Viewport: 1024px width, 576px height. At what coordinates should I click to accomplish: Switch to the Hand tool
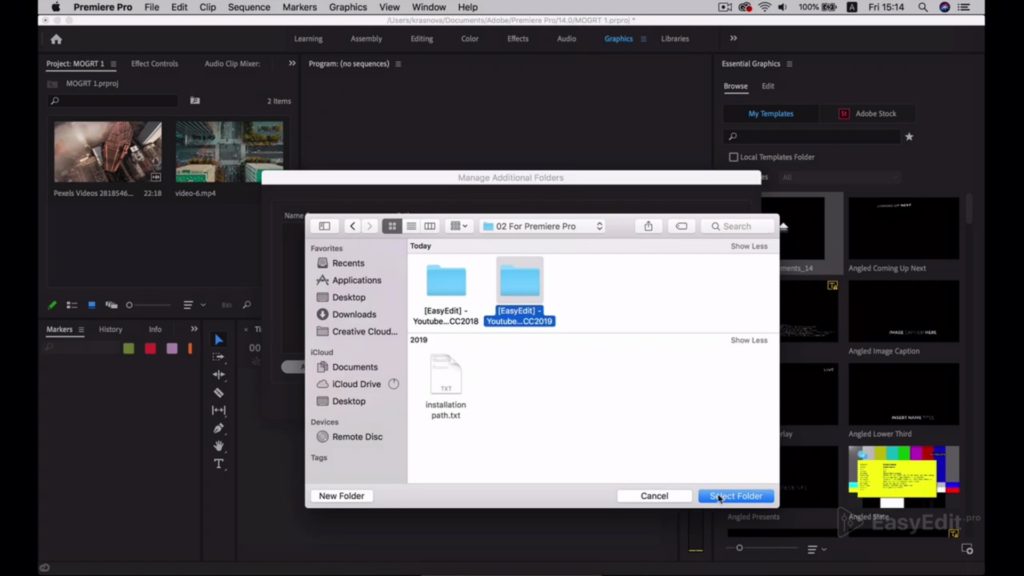(219, 446)
